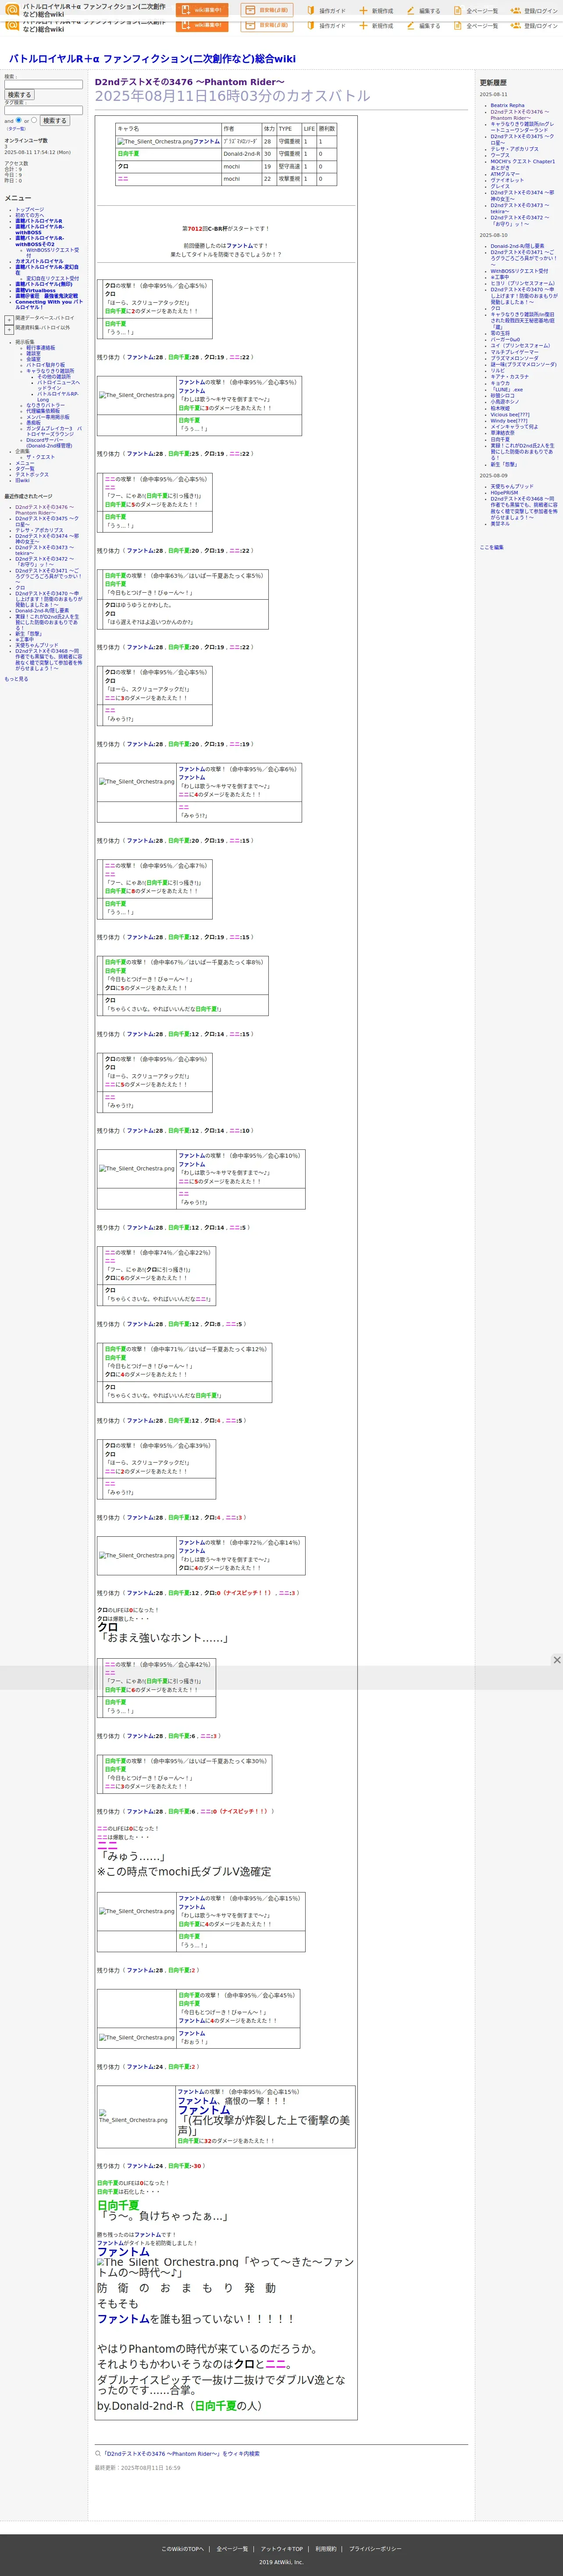Image resolution: width=563 pixels, height=2576 pixels.
Task: Expand the 関連資料集-バトロイ以外 section
Action: click(x=9, y=329)
